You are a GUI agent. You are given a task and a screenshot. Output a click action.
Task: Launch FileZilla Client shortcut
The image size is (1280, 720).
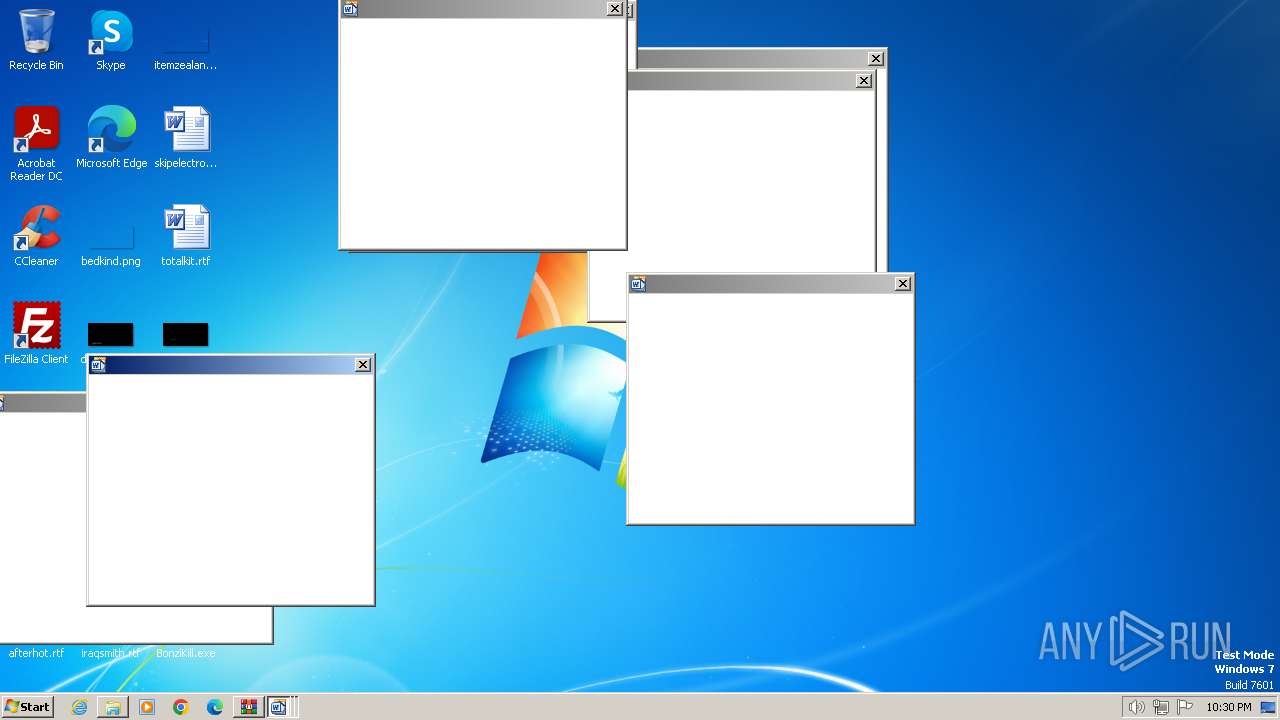pyautogui.click(x=36, y=334)
